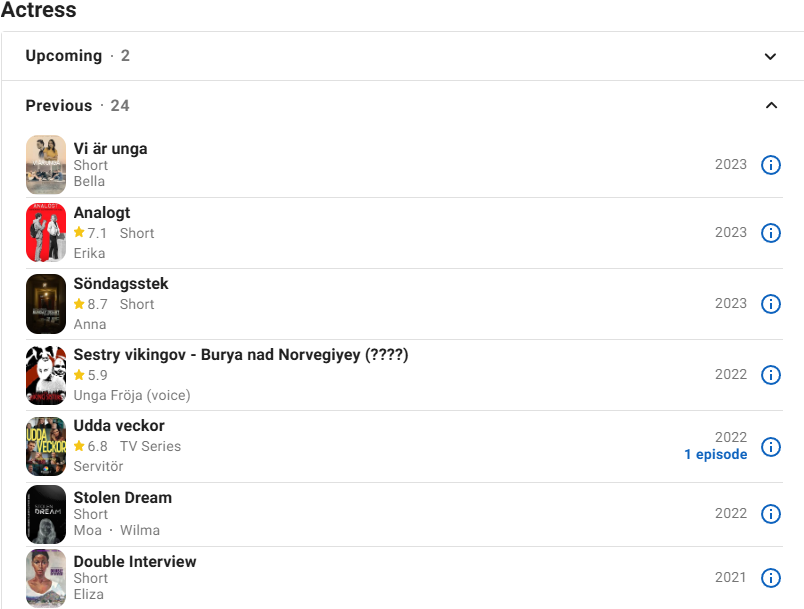This screenshot has width=804, height=609.
Task: Select the role name Anna
Action: pos(90,324)
